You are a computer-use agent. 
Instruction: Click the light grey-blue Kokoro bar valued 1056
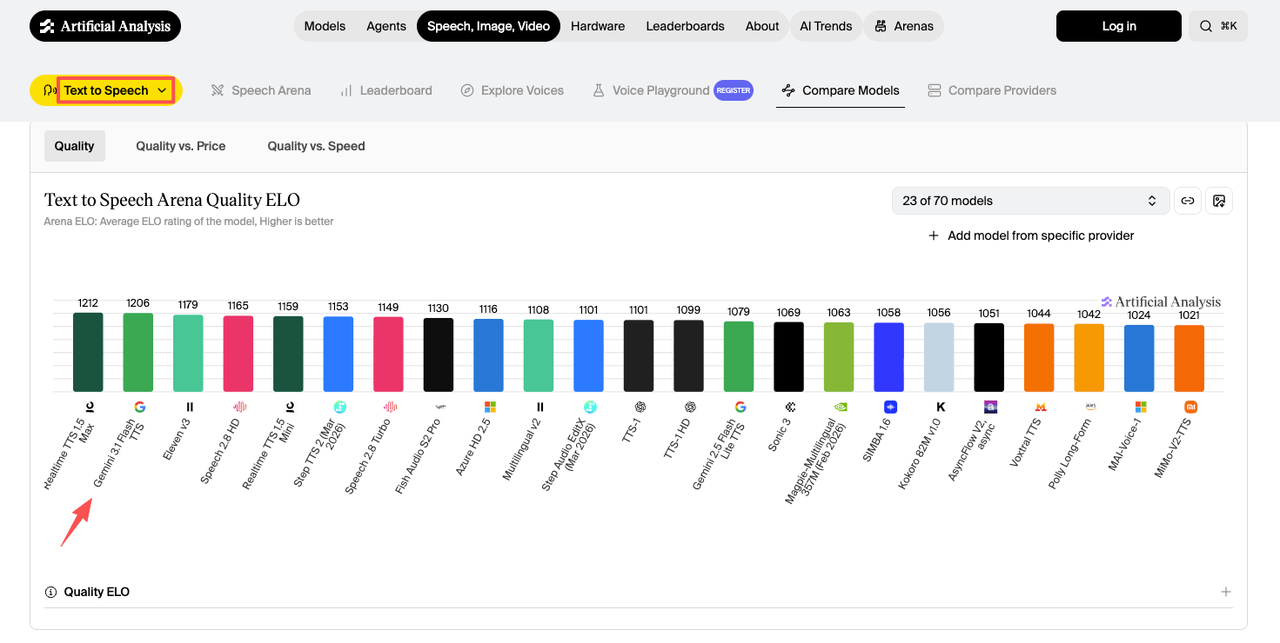point(939,357)
